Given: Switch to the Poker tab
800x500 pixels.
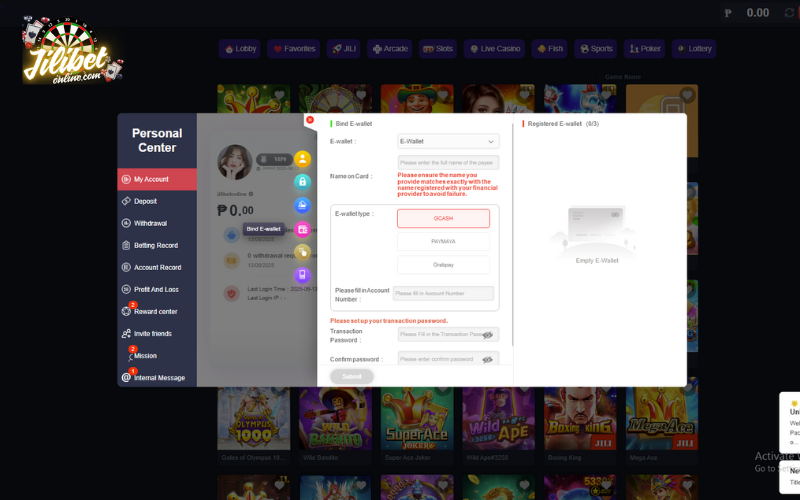Looking at the screenshot, I should [x=644, y=49].
